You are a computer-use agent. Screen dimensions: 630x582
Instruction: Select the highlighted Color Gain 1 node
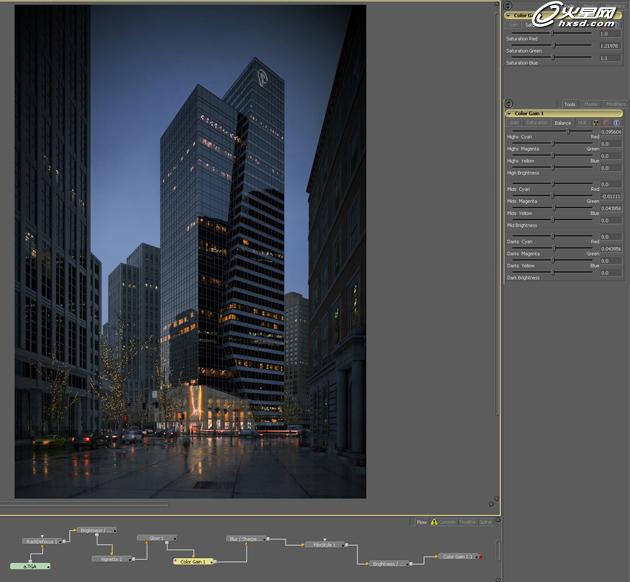(x=191, y=562)
